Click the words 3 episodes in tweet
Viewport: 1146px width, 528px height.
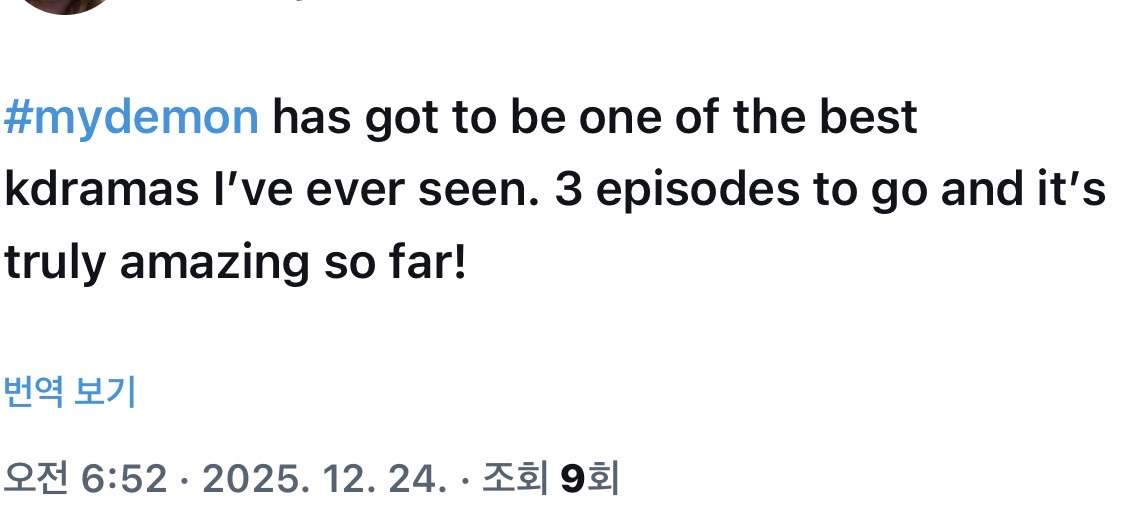pos(676,191)
